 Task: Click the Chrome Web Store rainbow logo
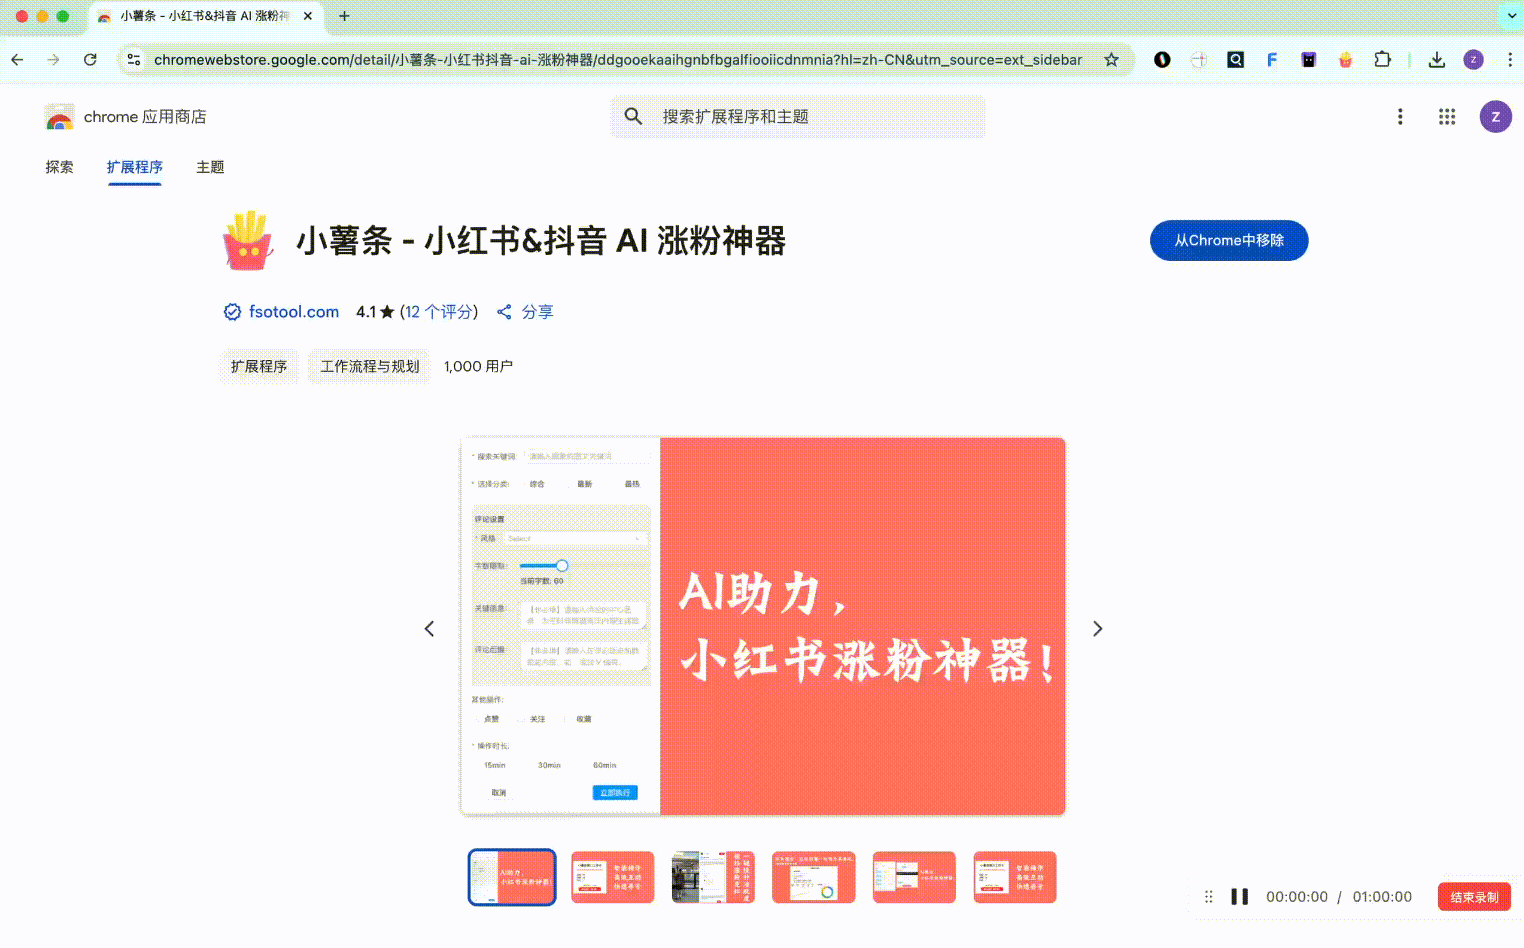click(x=59, y=118)
